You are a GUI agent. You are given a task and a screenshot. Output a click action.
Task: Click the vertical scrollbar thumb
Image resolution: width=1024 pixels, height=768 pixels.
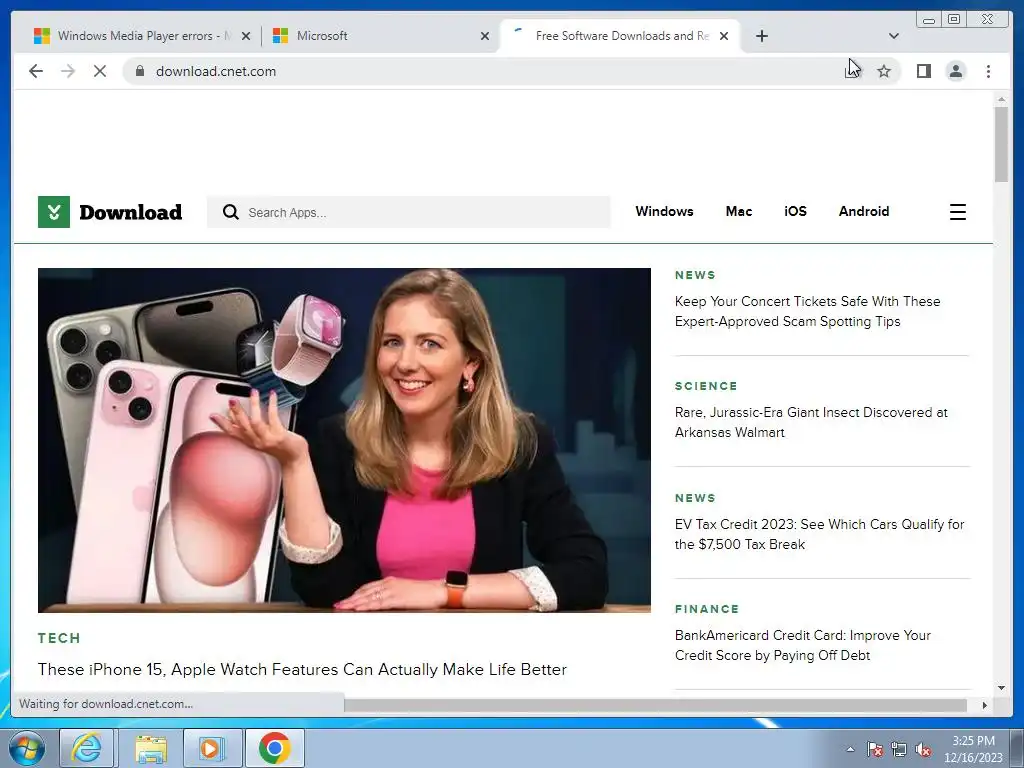point(1001,145)
